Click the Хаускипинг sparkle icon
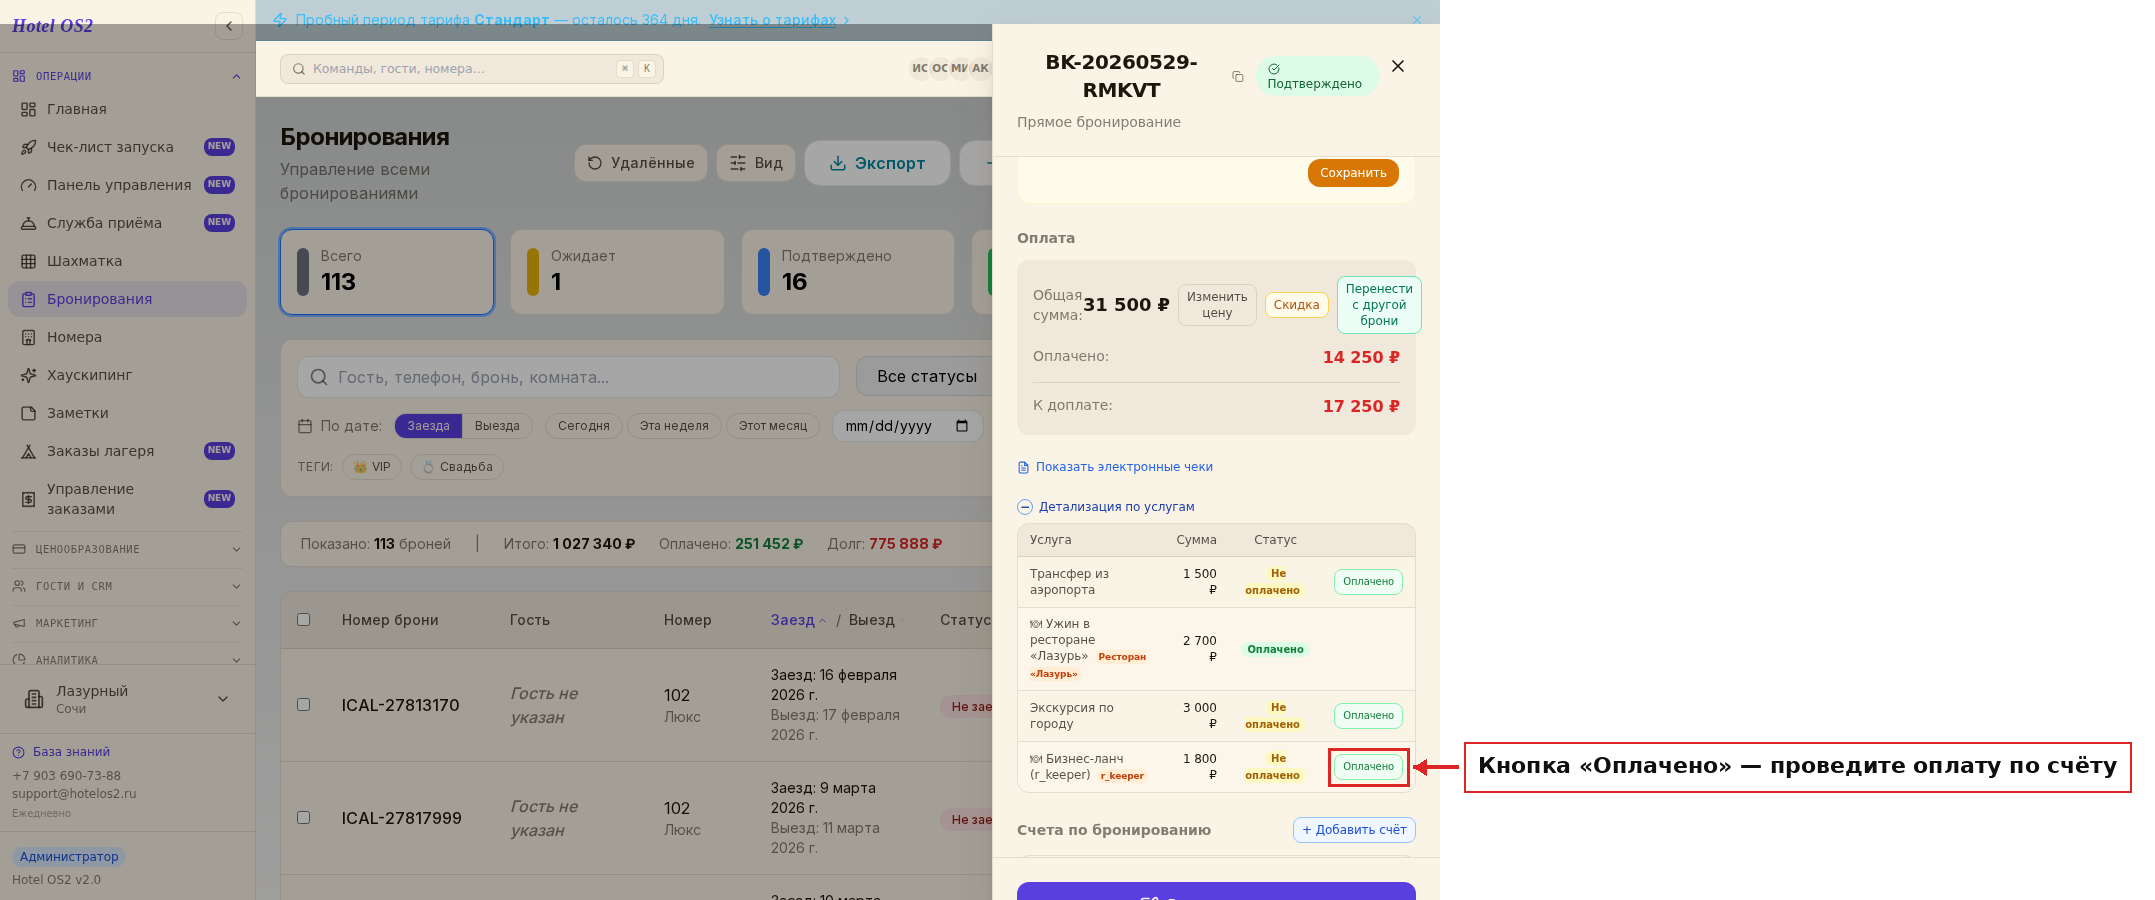2155x900 pixels. 28,375
